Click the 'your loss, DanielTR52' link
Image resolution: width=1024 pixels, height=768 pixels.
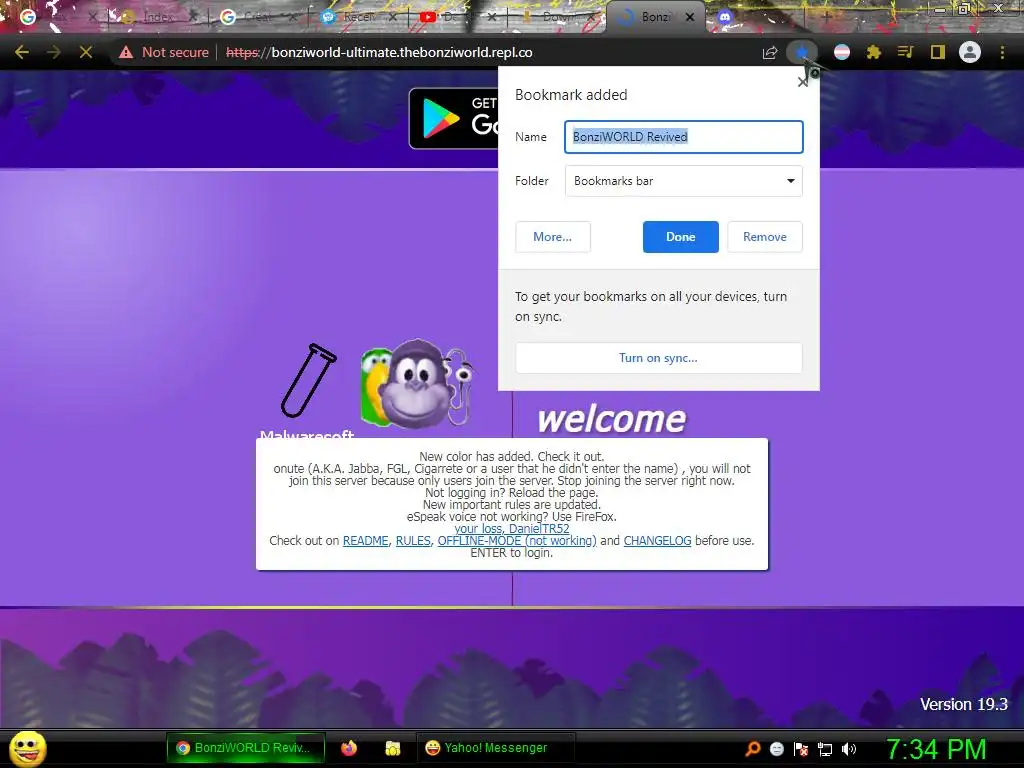512,528
